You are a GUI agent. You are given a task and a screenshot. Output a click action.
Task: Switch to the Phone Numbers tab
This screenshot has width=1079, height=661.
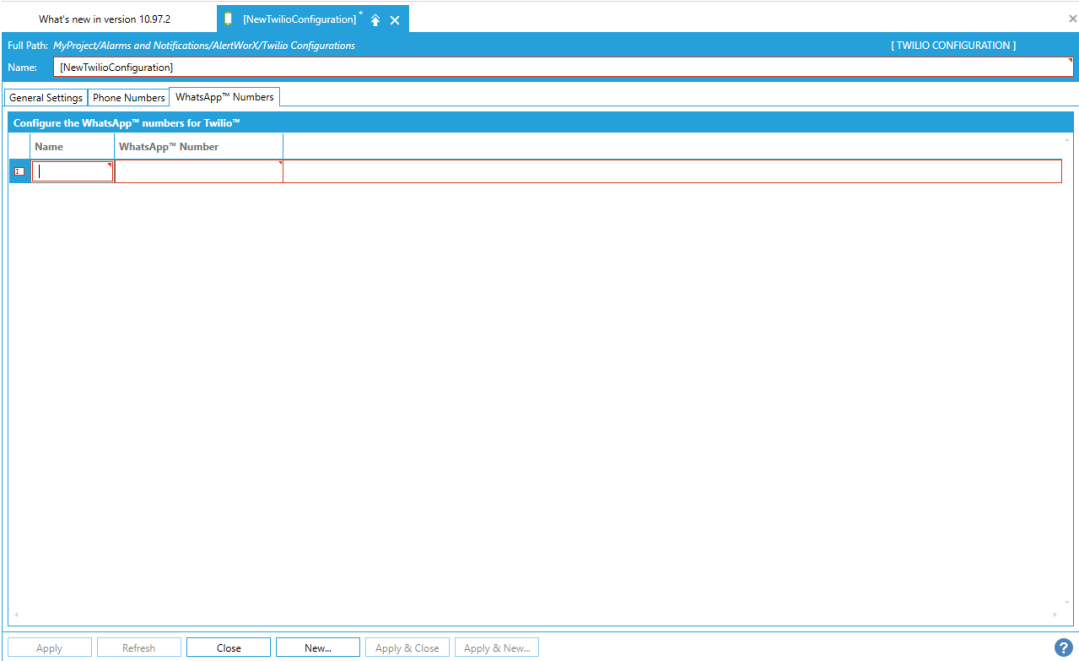pyautogui.click(x=129, y=98)
